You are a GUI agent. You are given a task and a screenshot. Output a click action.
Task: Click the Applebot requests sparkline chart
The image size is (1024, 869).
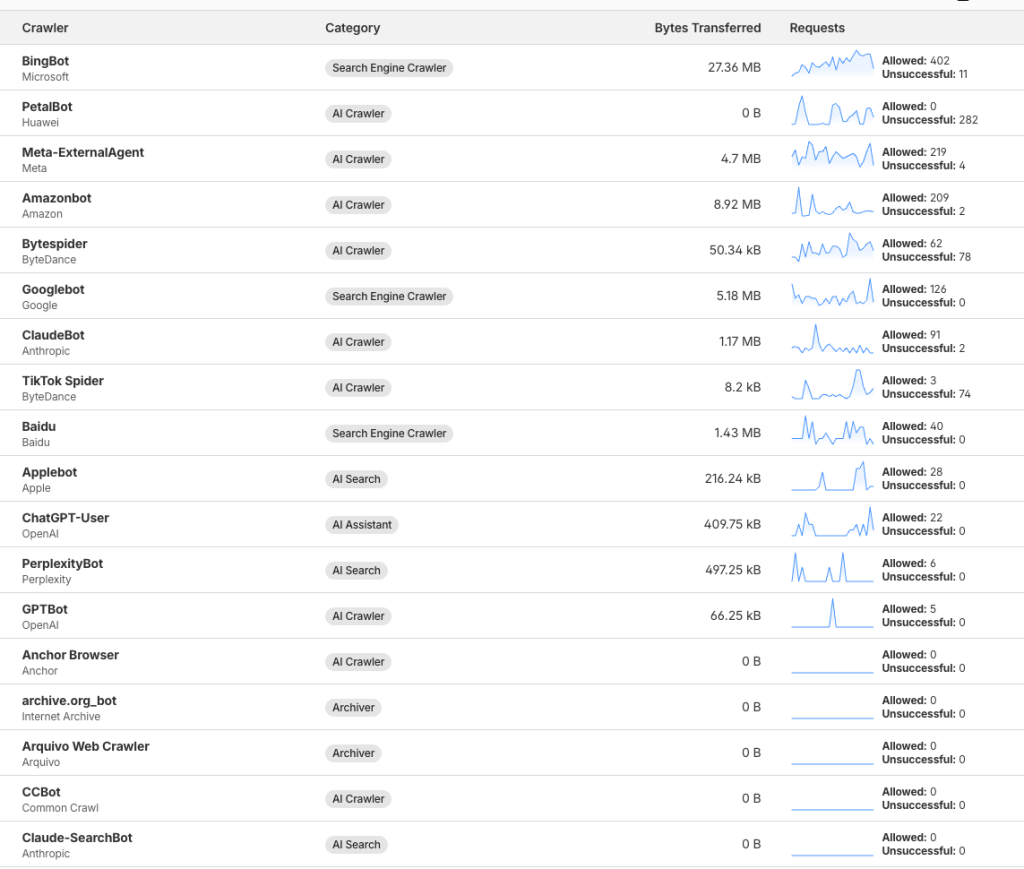[x=832, y=476]
